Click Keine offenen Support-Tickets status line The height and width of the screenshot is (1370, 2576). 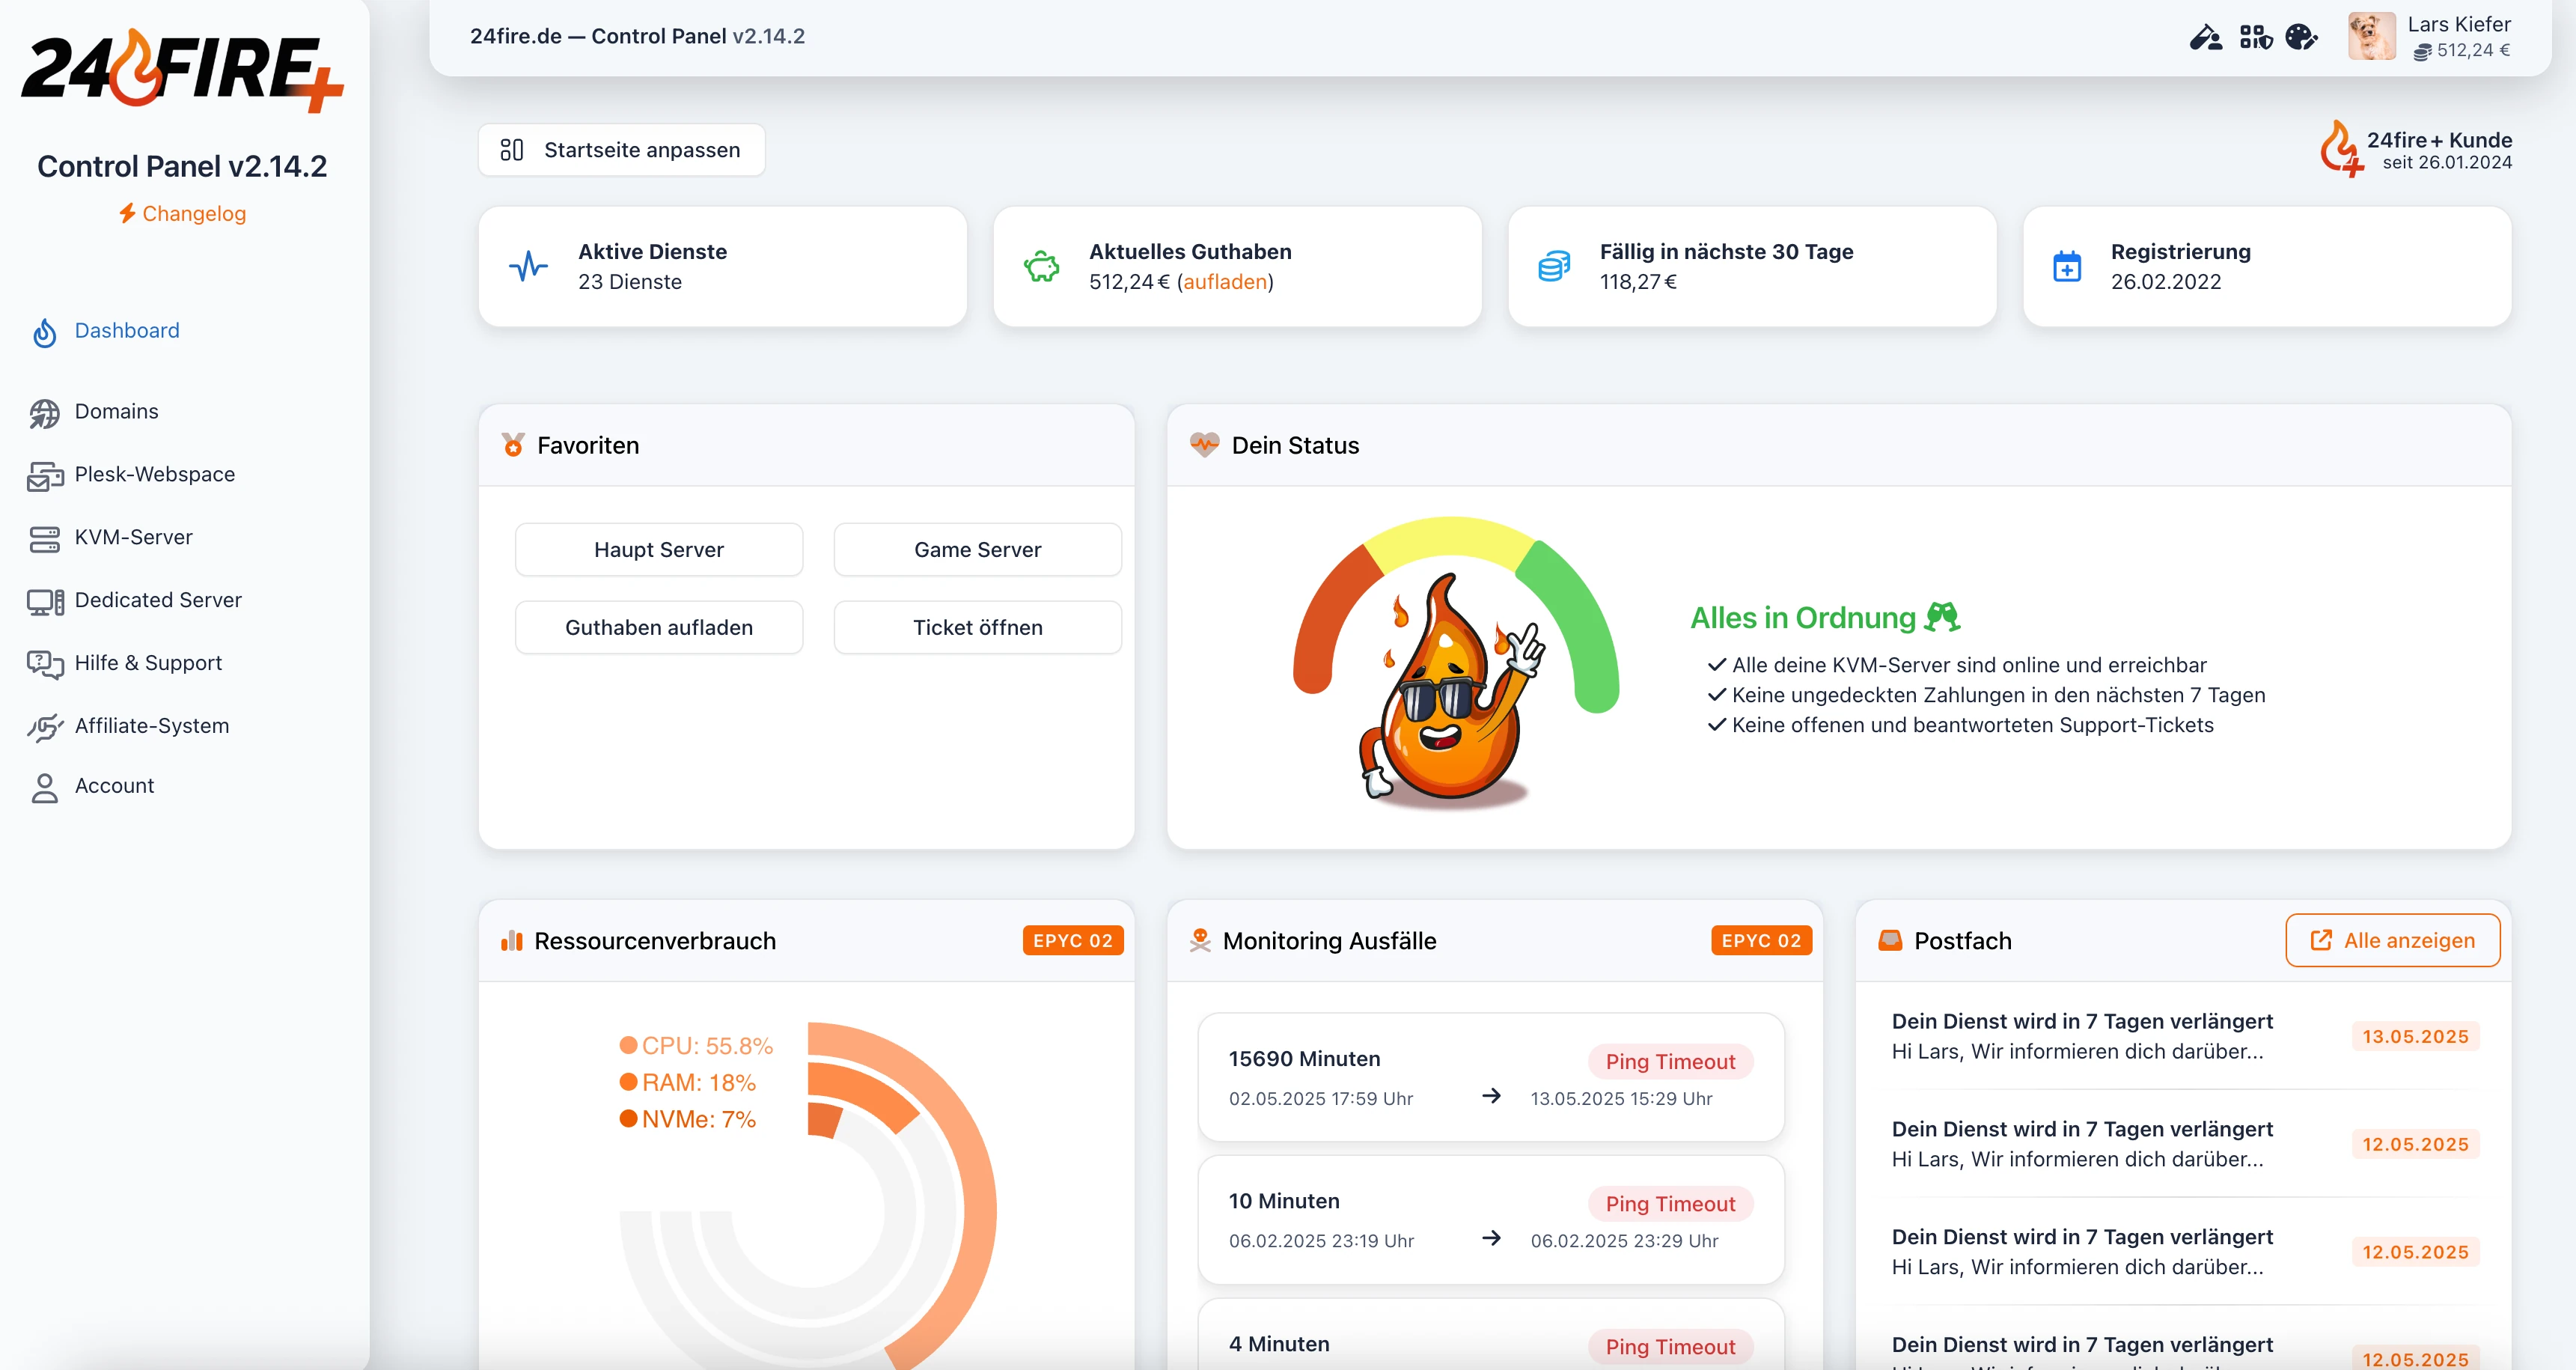coord(1960,725)
